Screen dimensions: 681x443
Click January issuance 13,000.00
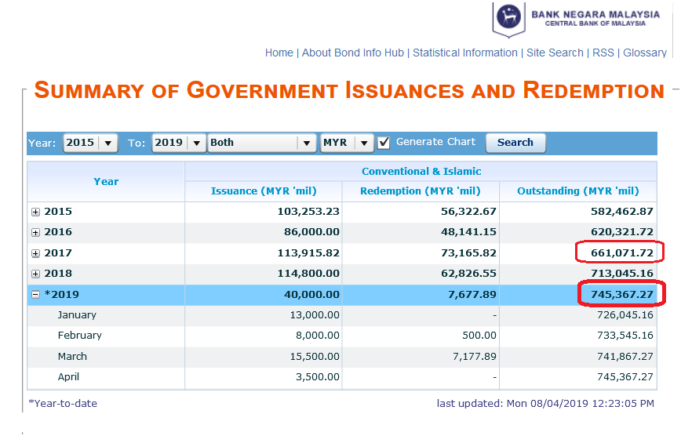pos(314,315)
